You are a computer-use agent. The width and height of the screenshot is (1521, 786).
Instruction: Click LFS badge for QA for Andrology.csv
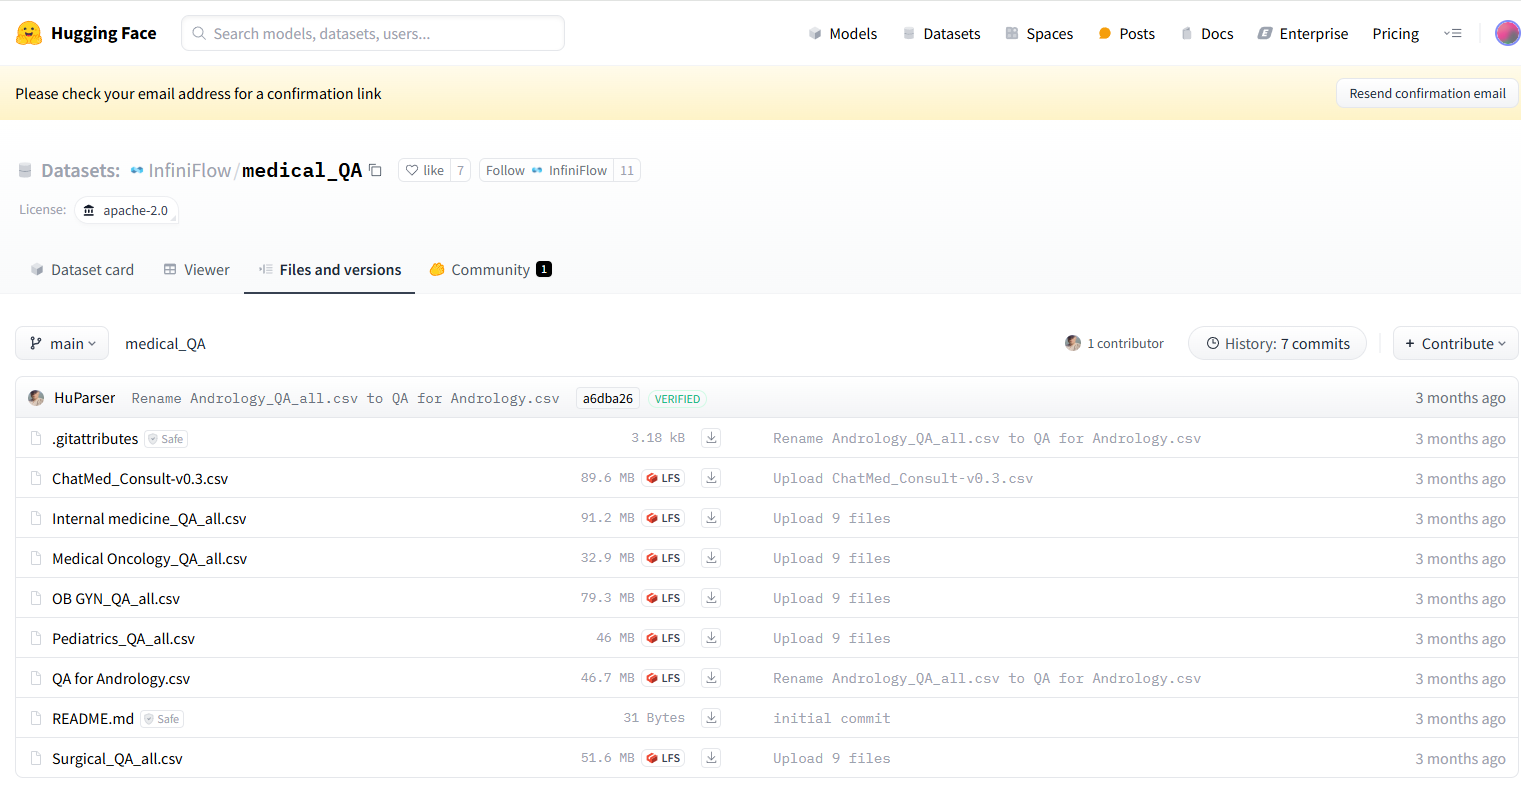click(663, 678)
